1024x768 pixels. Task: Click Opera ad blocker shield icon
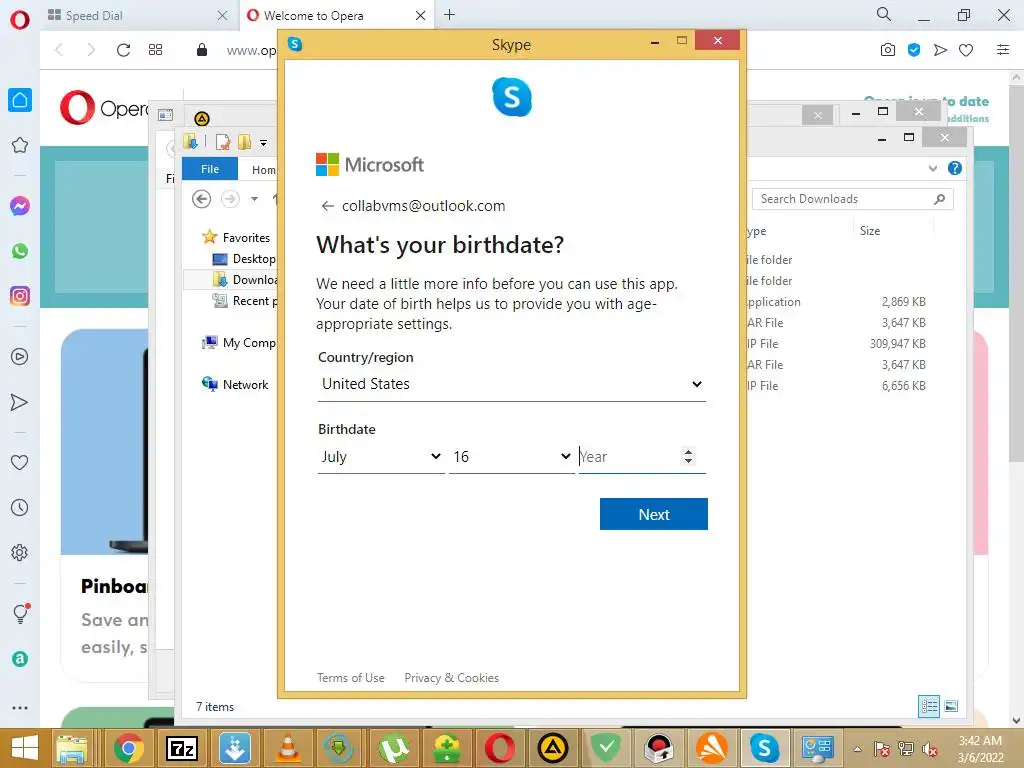914,50
